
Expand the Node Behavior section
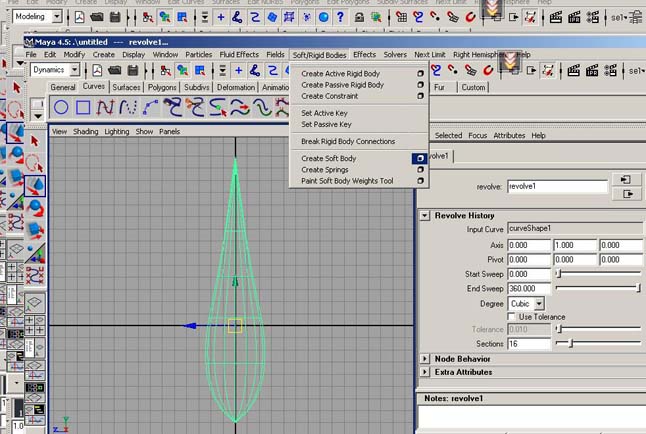[x=425, y=358]
